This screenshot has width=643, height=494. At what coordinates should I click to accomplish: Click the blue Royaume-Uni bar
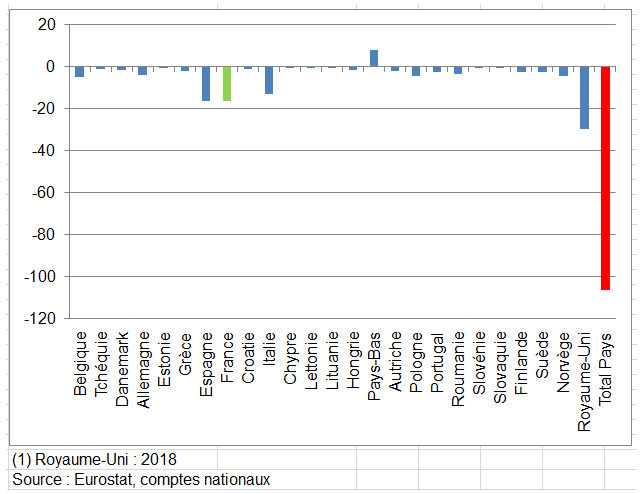[x=584, y=98]
